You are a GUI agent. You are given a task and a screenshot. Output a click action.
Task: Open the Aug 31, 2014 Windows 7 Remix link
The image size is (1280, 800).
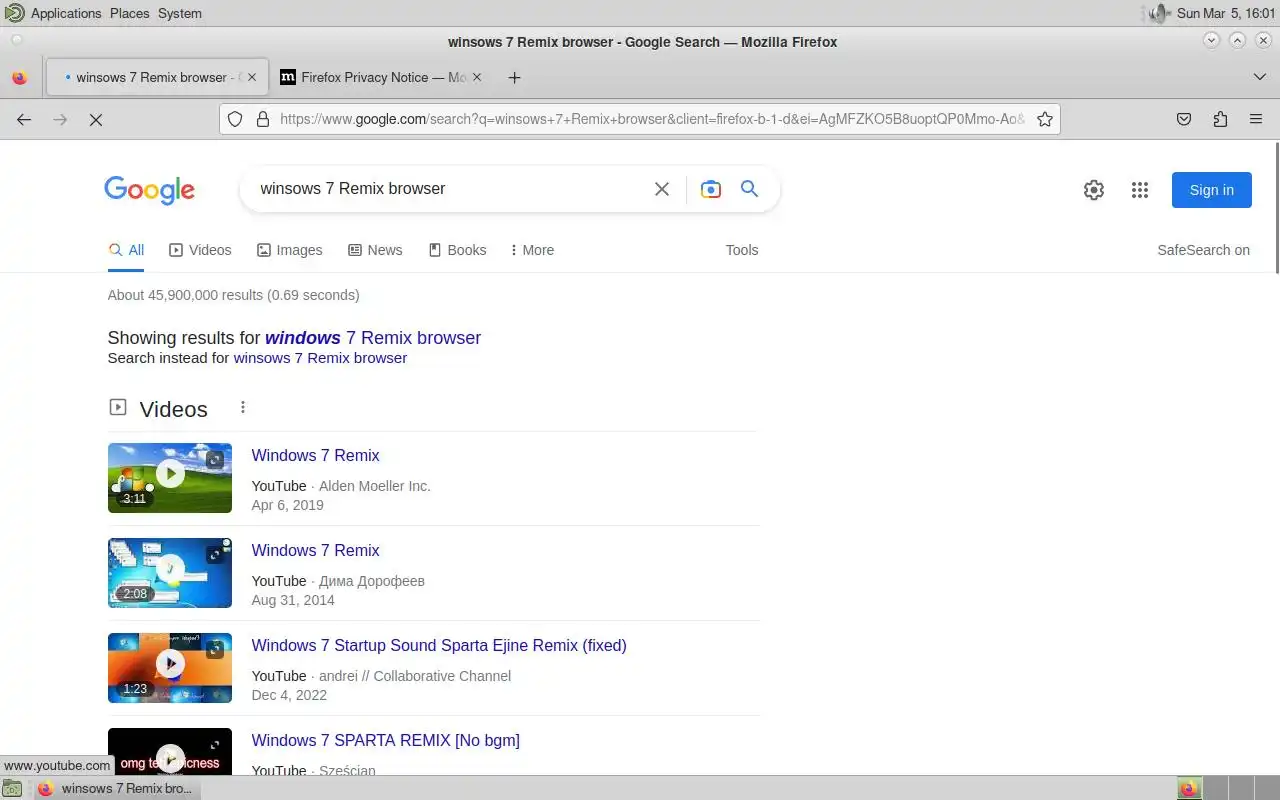tap(315, 550)
